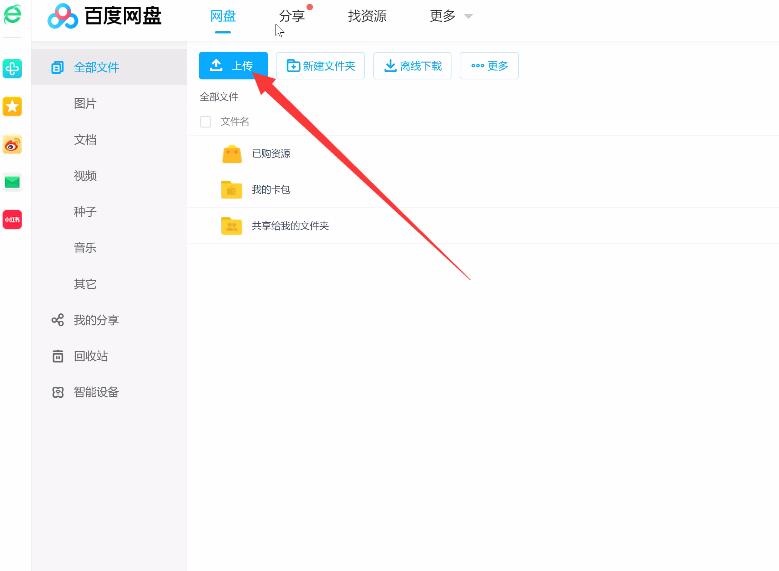Click the 我的分享 share icon
This screenshot has width=779, height=571.
pyautogui.click(x=58, y=320)
